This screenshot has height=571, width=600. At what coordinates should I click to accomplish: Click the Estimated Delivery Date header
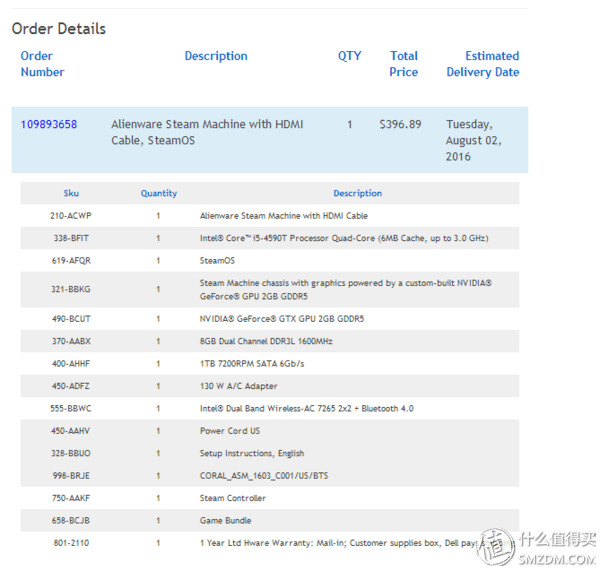[x=483, y=64]
